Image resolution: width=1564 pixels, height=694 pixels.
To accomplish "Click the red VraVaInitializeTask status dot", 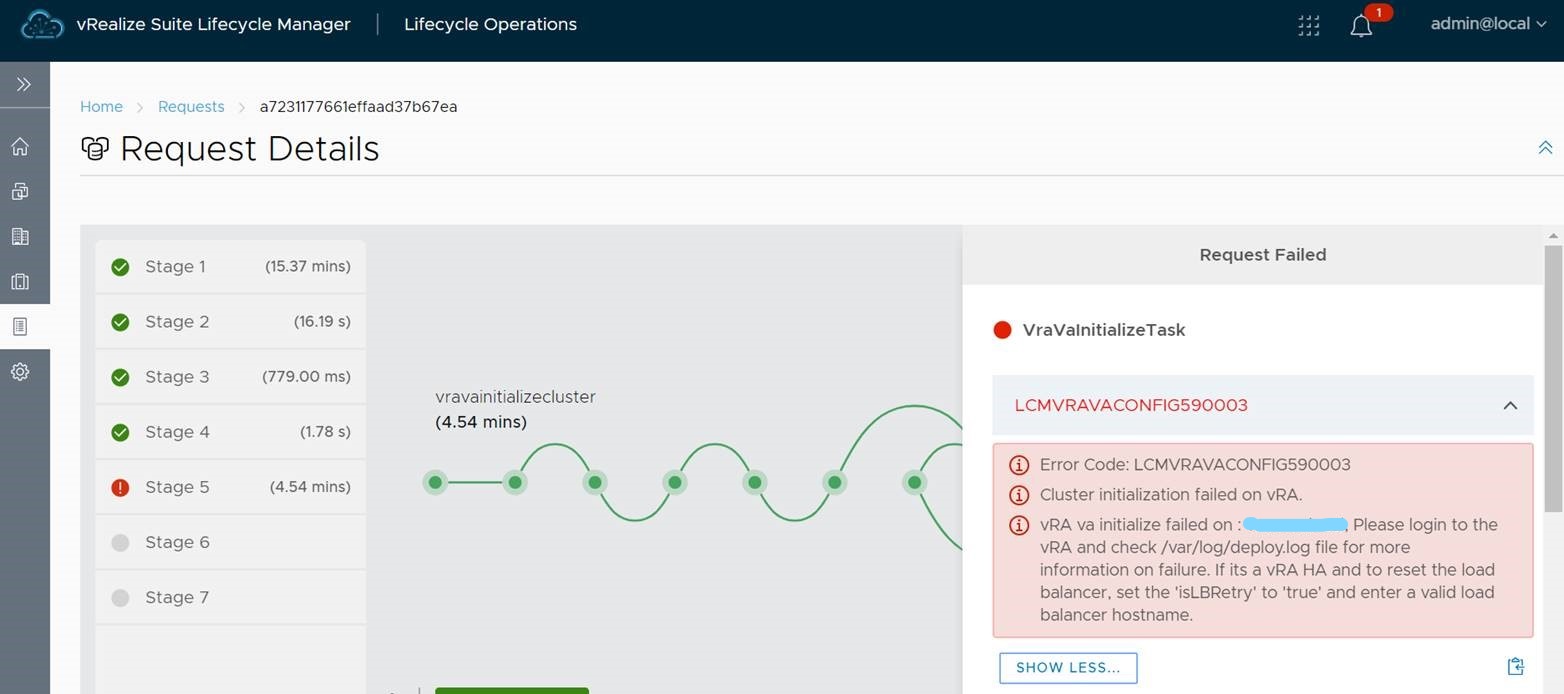I will 1002,330.
